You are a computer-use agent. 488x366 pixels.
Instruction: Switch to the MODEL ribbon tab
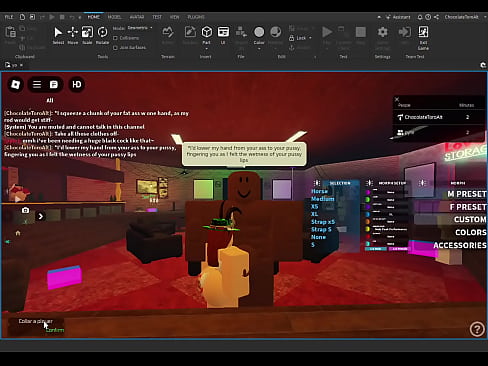point(114,17)
